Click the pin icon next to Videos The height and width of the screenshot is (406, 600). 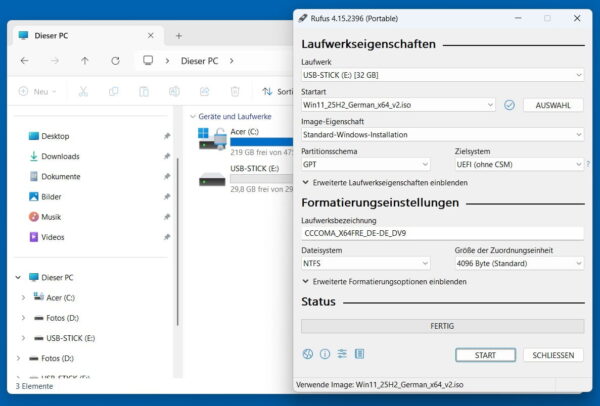point(167,237)
